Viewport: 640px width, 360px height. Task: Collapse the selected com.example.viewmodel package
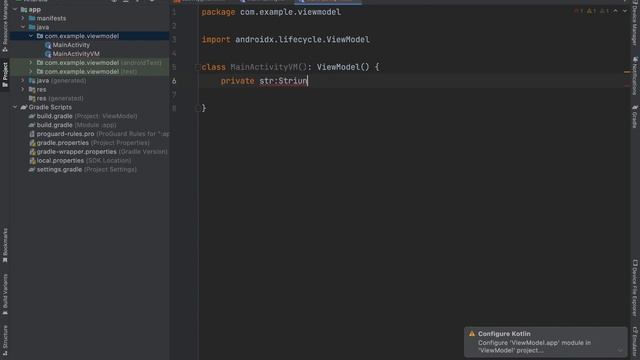[x=31, y=36]
